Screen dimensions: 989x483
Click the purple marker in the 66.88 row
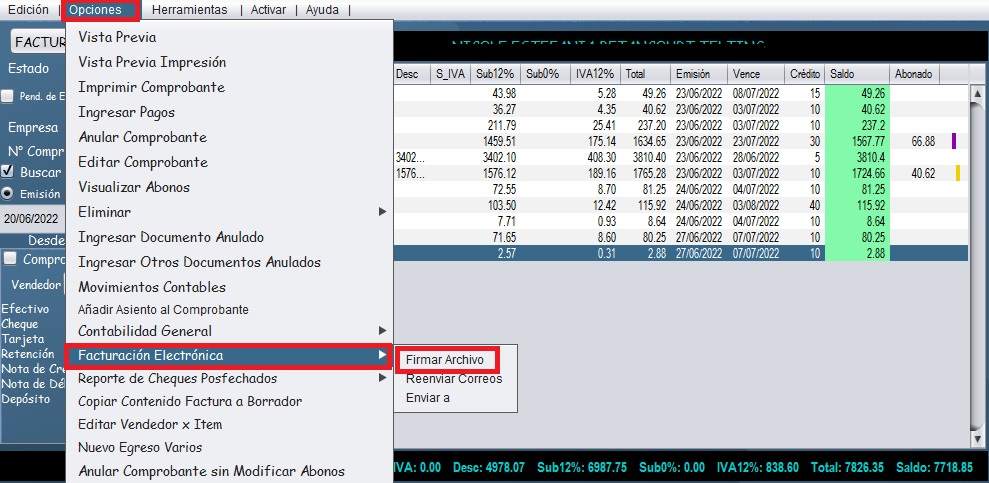(954, 142)
